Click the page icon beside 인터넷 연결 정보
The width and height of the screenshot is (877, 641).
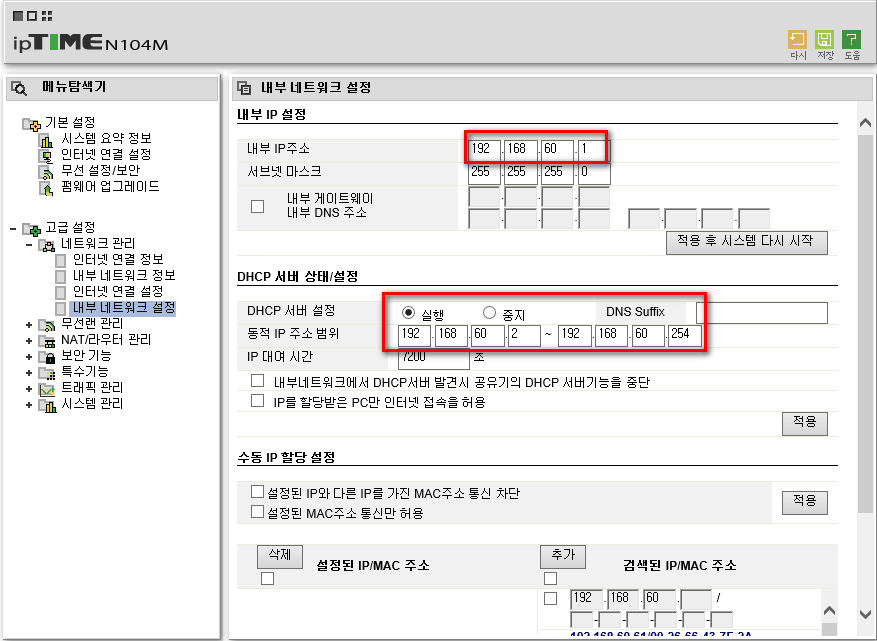point(60,261)
